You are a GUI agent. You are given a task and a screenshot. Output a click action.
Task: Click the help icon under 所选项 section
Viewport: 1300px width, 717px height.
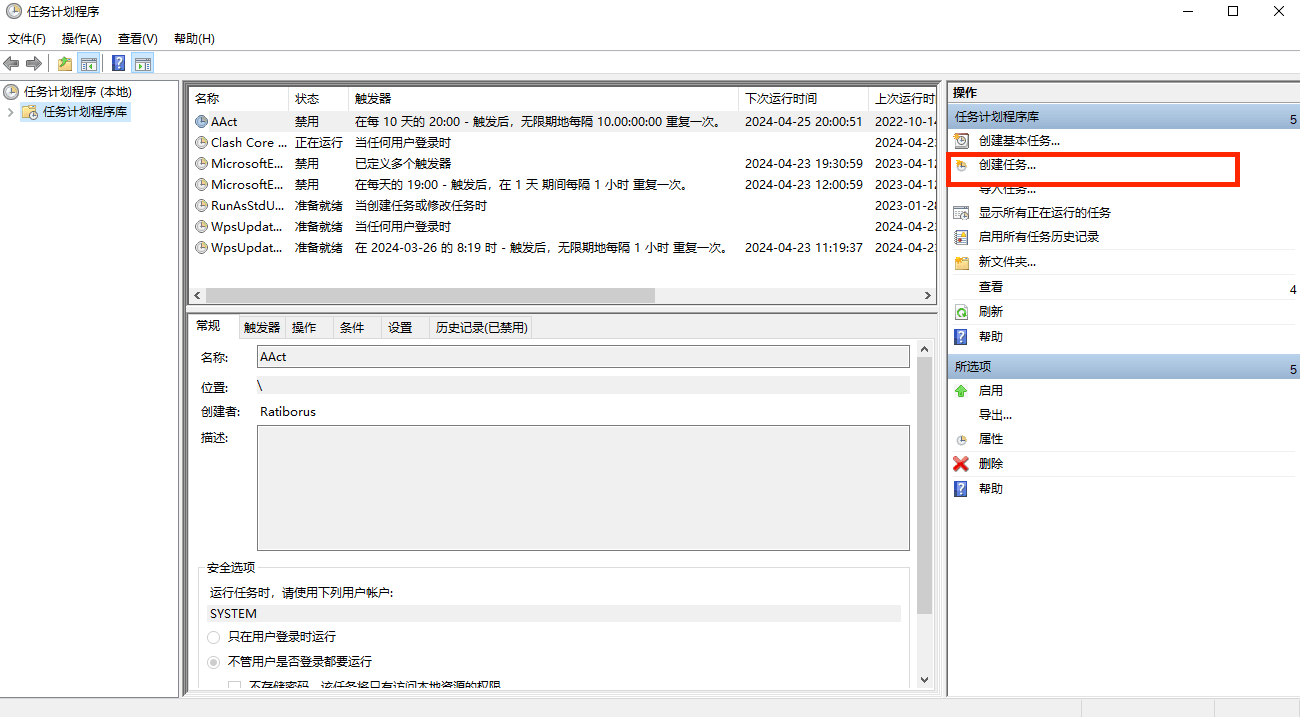[961, 489]
